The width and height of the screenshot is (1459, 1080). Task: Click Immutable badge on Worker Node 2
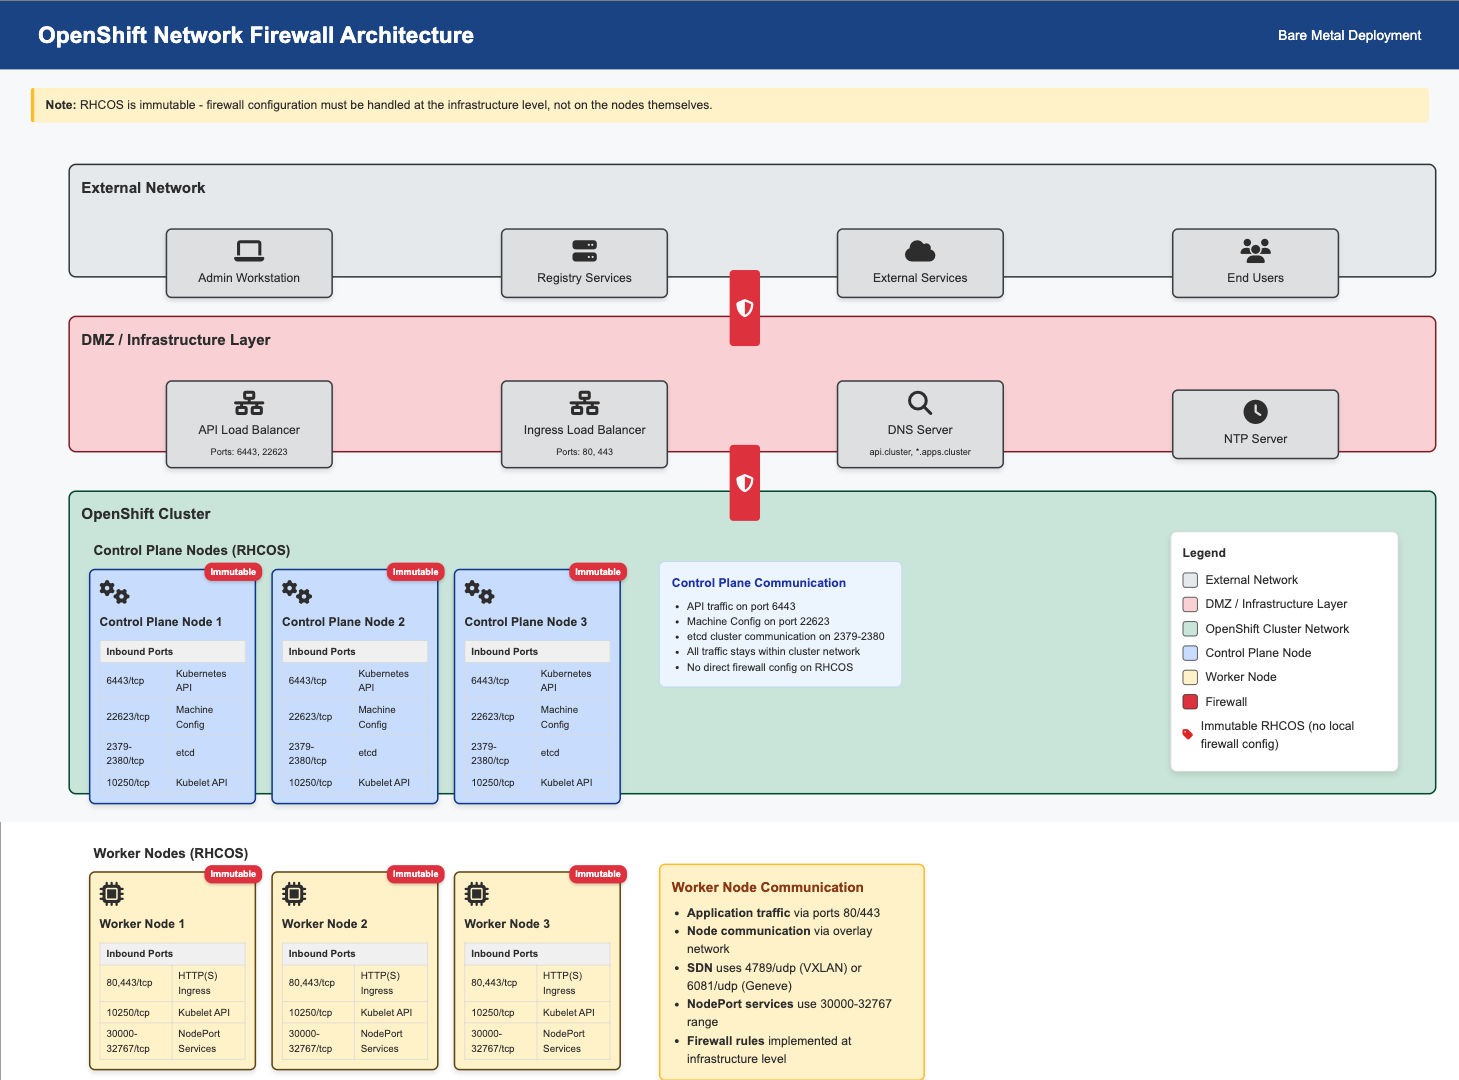(x=415, y=874)
